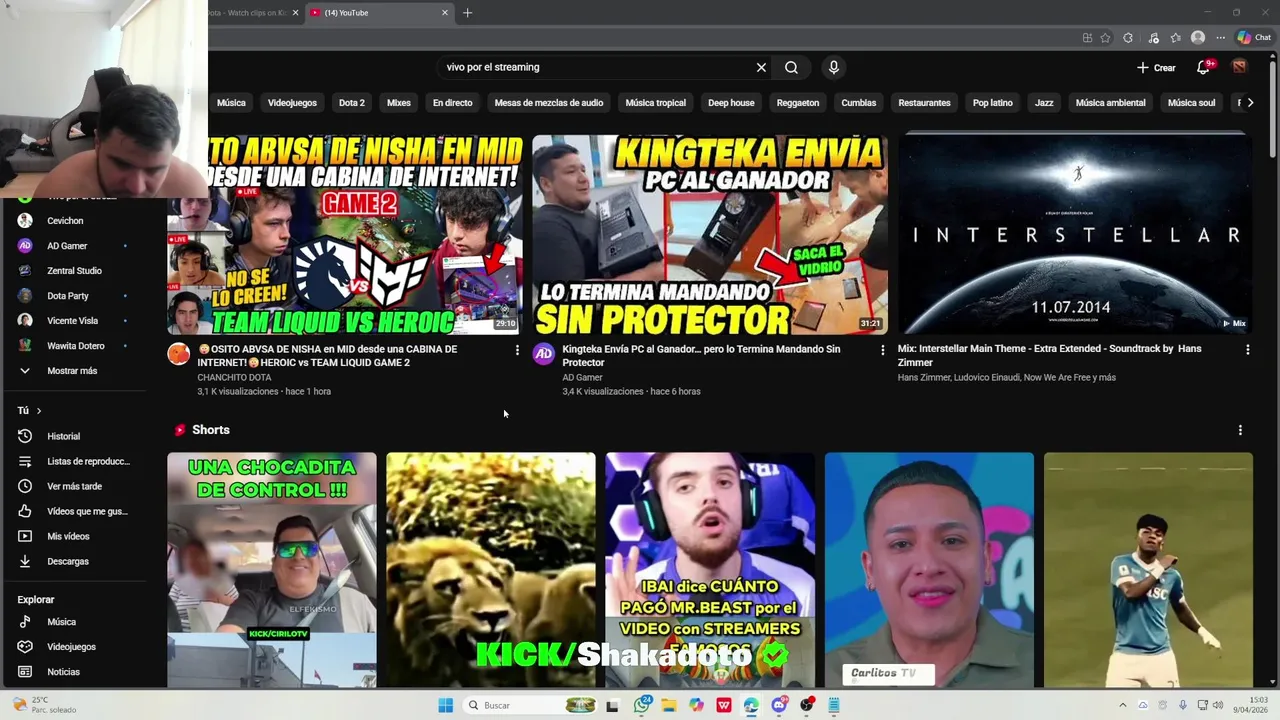The height and width of the screenshot is (720, 1280).
Task: Select the Jazz filter chip
Action: 1044,102
